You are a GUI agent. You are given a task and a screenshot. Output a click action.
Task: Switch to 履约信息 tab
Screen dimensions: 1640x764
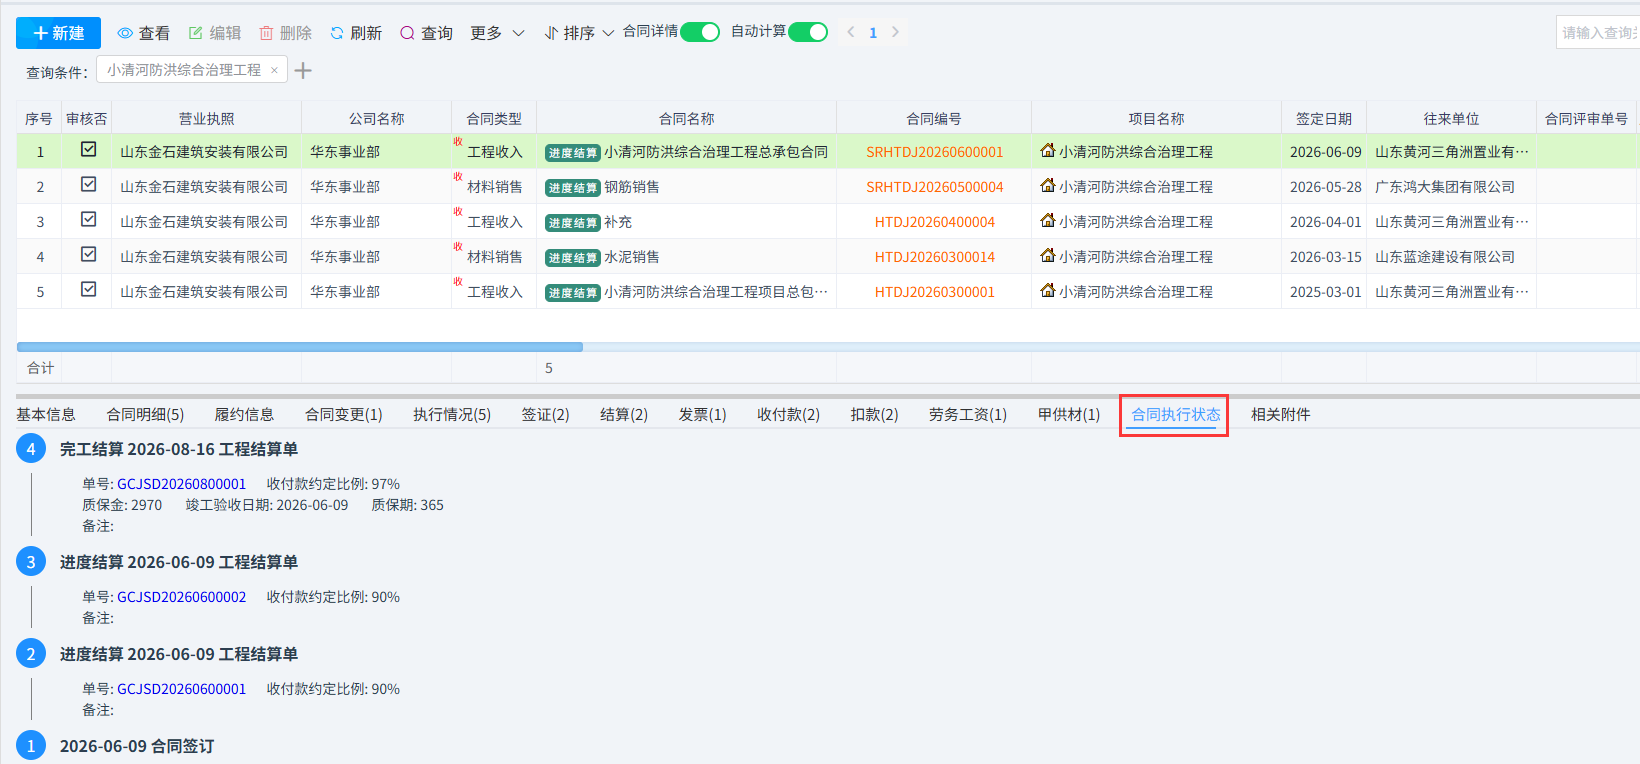pos(244,414)
